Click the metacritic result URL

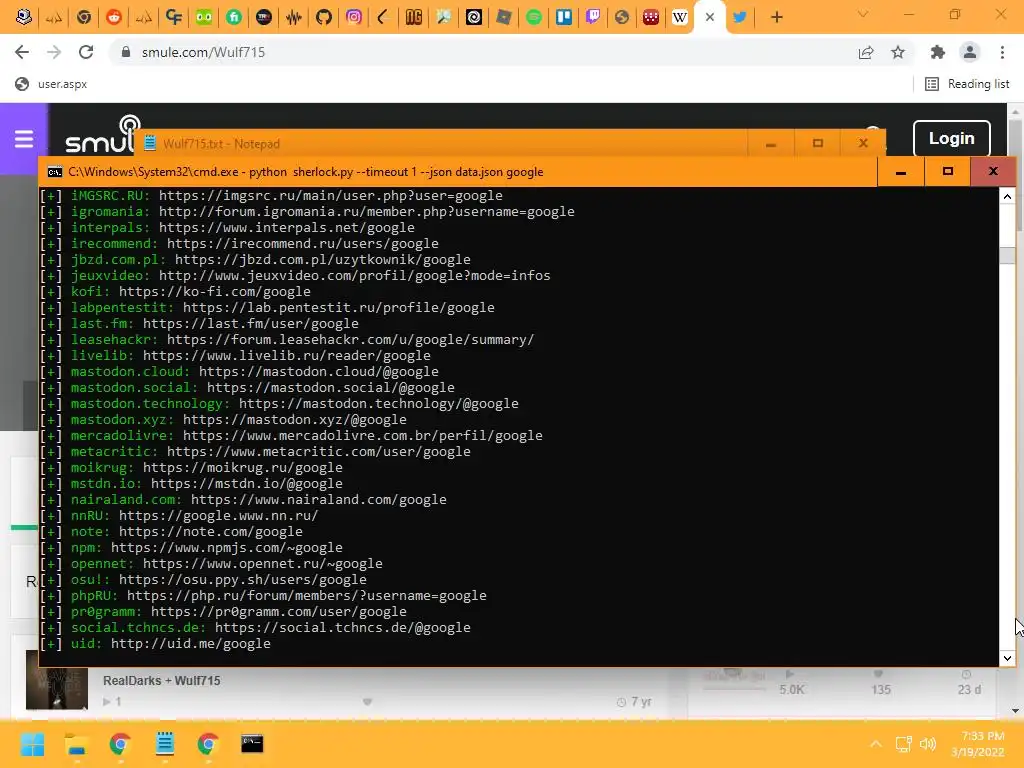point(319,451)
